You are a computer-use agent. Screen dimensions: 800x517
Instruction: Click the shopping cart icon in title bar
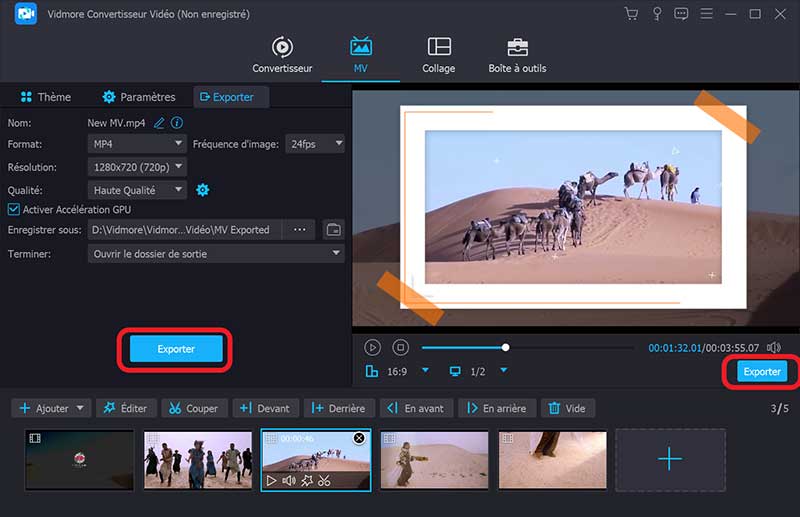coord(630,14)
